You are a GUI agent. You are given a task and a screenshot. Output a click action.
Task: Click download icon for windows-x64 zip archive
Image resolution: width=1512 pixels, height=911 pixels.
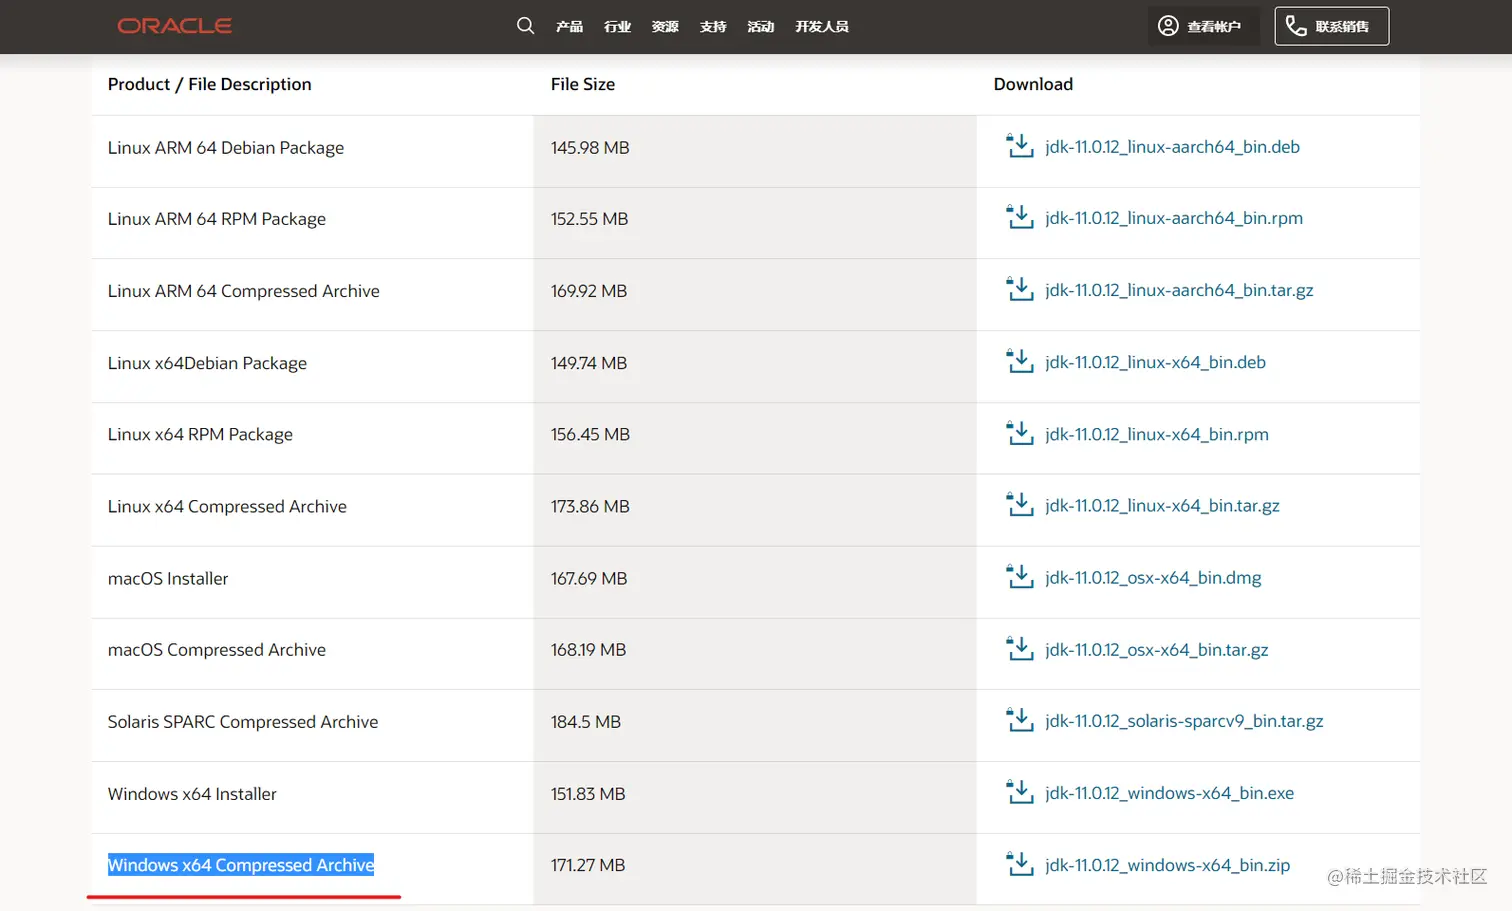click(1019, 864)
